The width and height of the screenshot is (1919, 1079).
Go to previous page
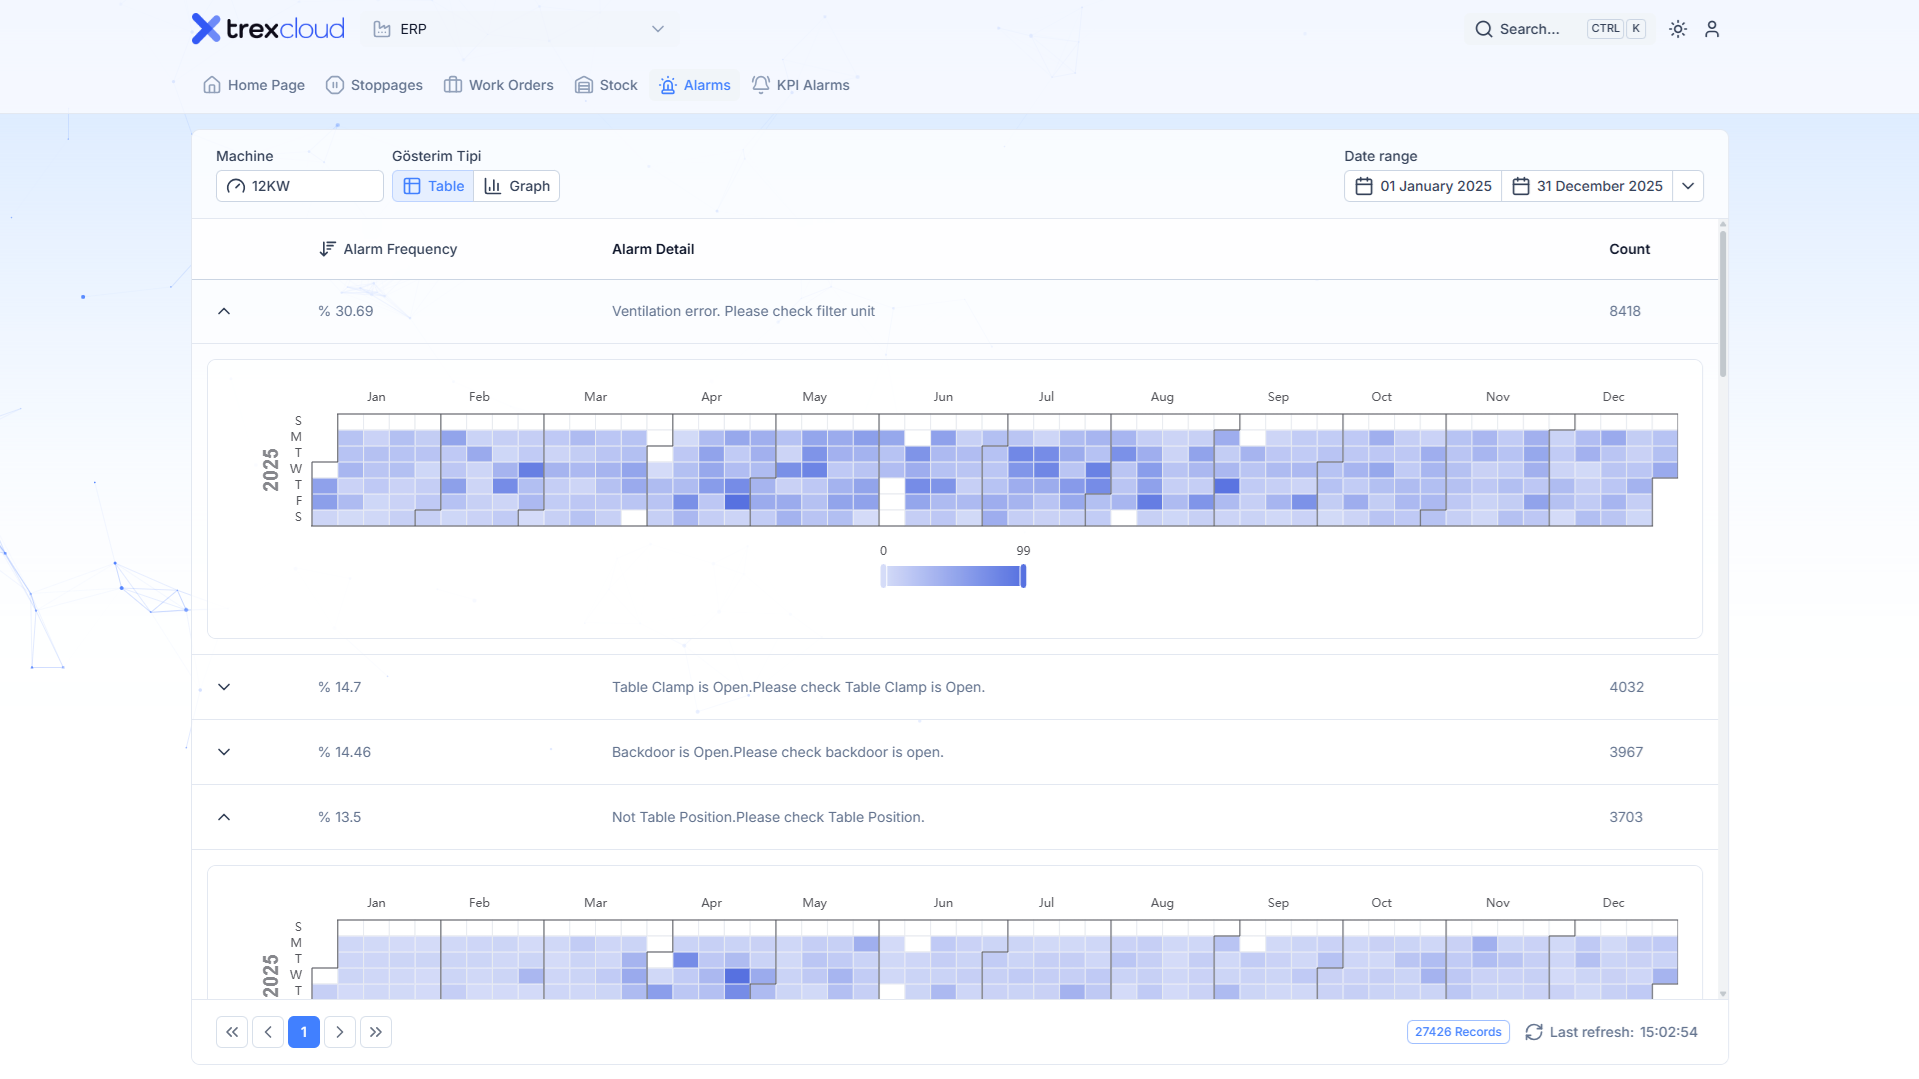[268, 1032]
